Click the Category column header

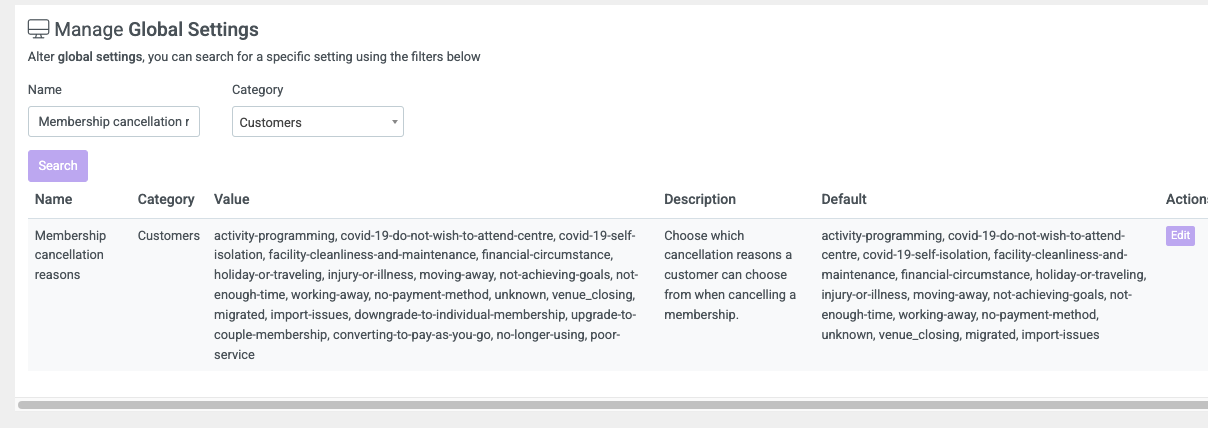click(x=166, y=199)
